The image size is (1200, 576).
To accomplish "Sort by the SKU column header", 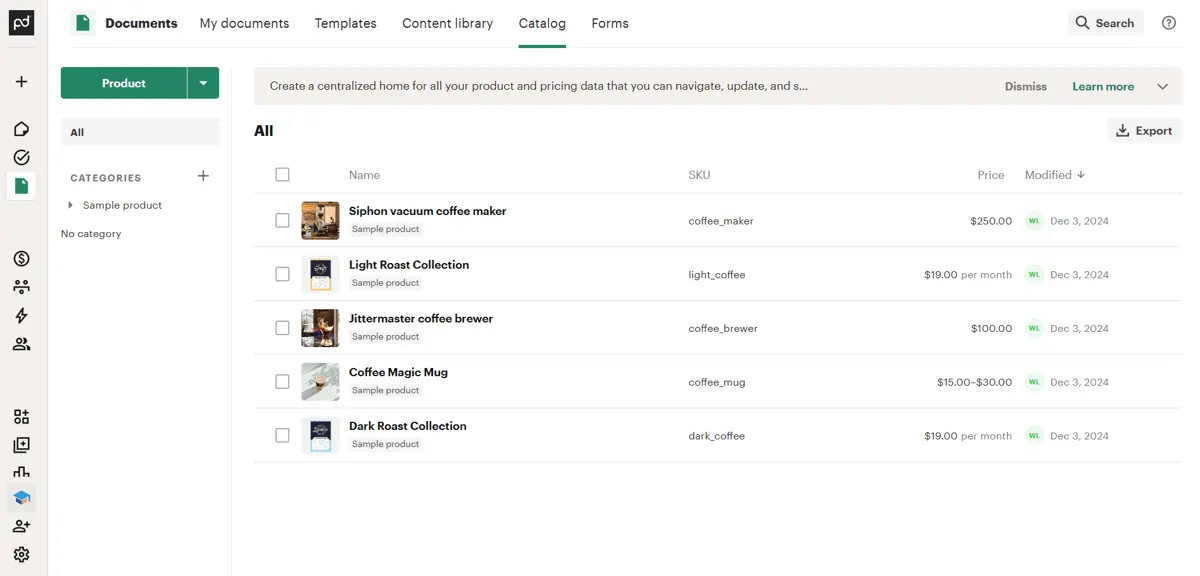I will (x=699, y=175).
